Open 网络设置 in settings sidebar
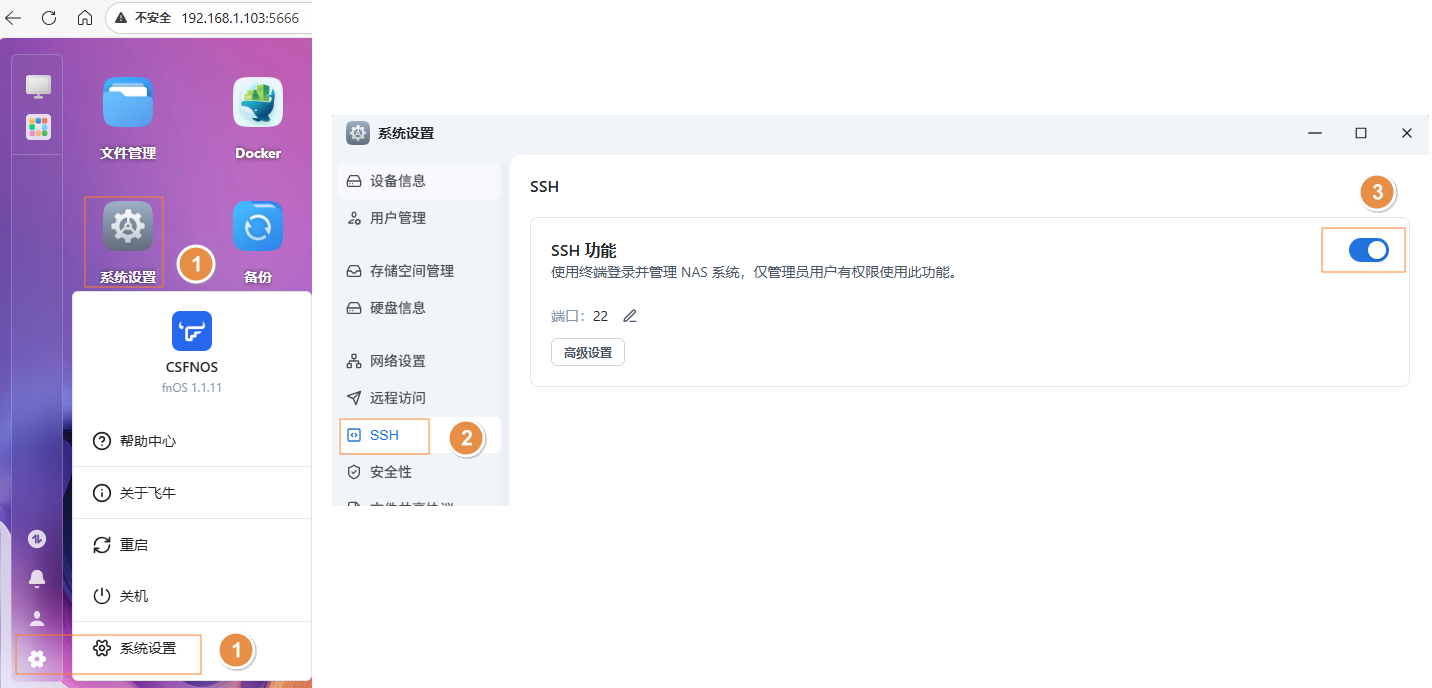 (x=419, y=361)
